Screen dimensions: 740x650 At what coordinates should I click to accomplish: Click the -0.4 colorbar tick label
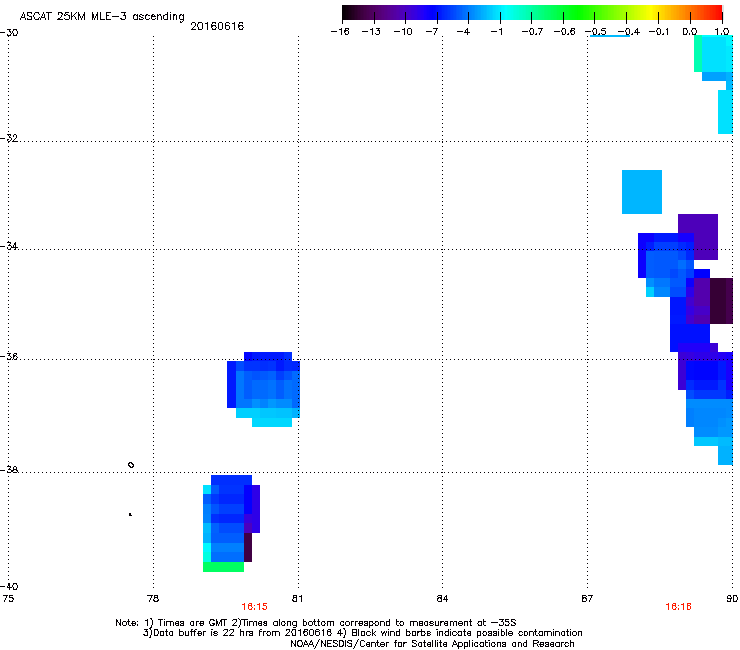629,32
